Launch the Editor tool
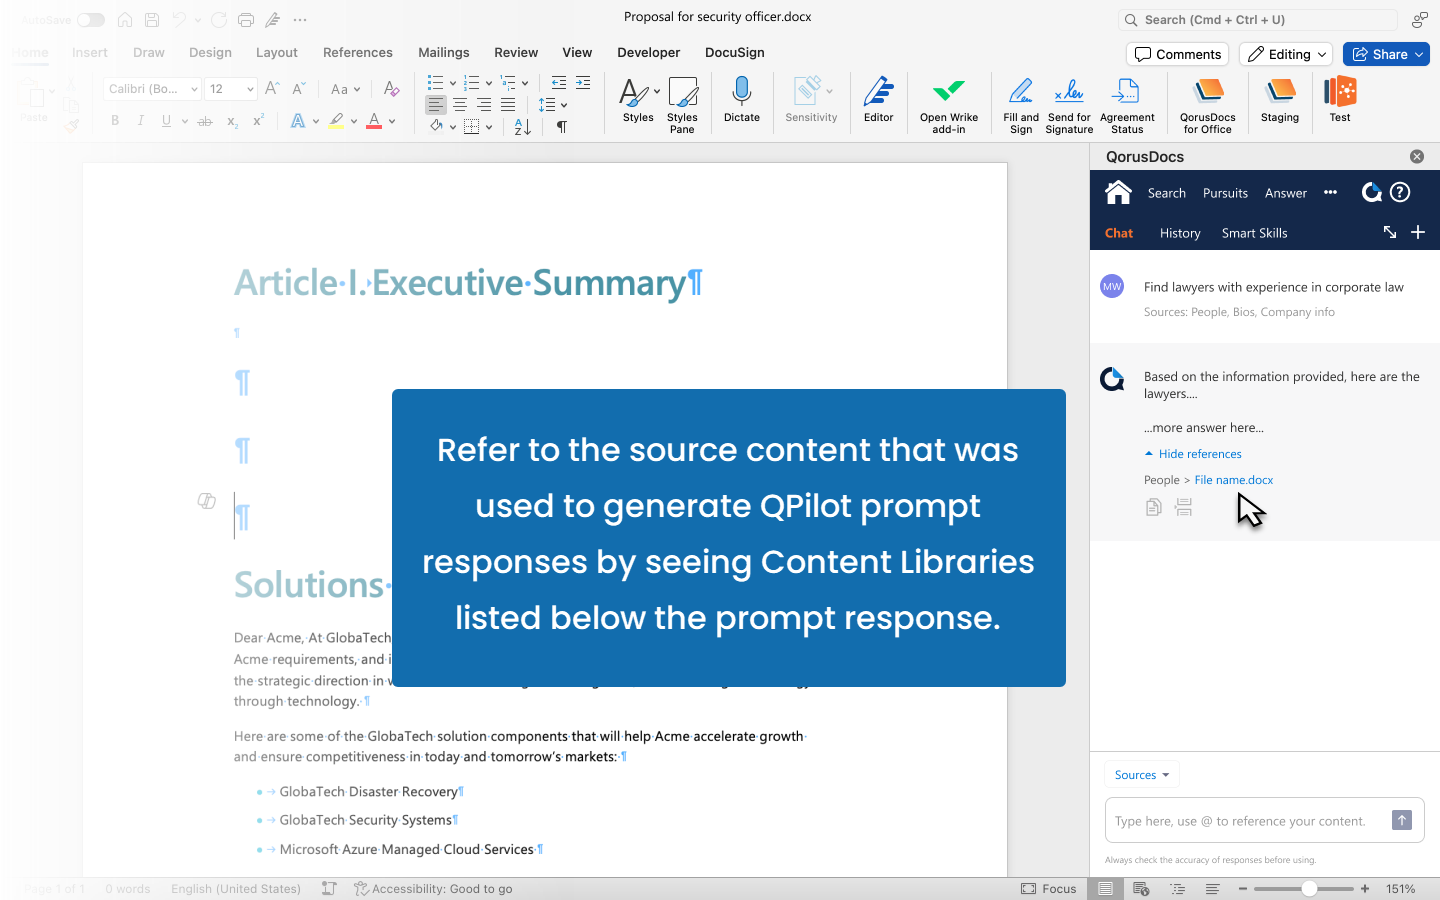The image size is (1440, 900). click(878, 101)
